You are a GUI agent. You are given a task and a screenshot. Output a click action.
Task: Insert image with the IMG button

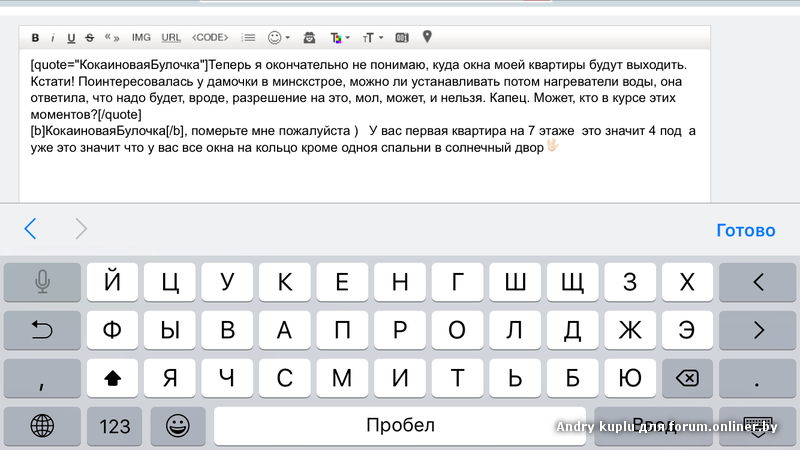[141, 38]
